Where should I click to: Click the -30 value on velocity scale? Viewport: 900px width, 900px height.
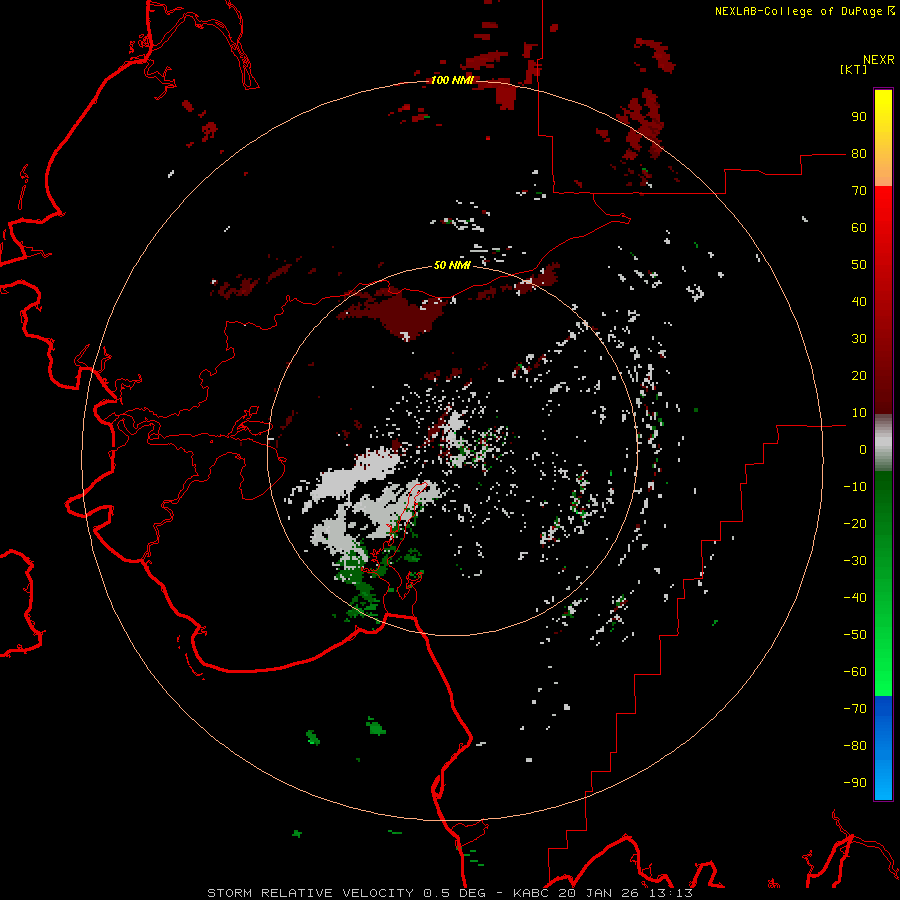(x=855, y=561)
